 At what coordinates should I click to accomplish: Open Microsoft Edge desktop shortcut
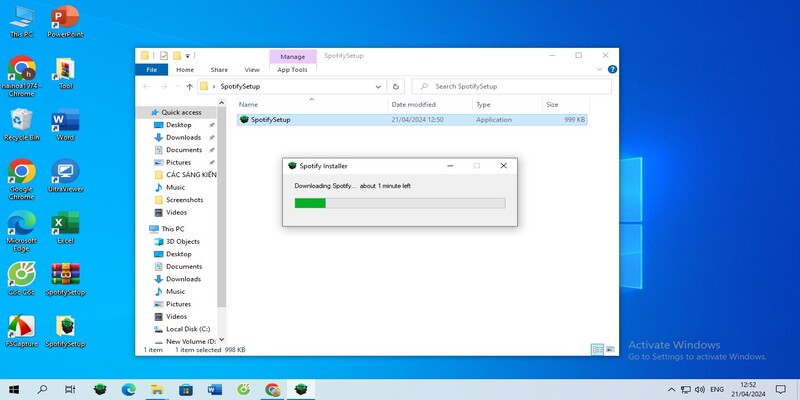pyautogui.click(x=21, y=231)
